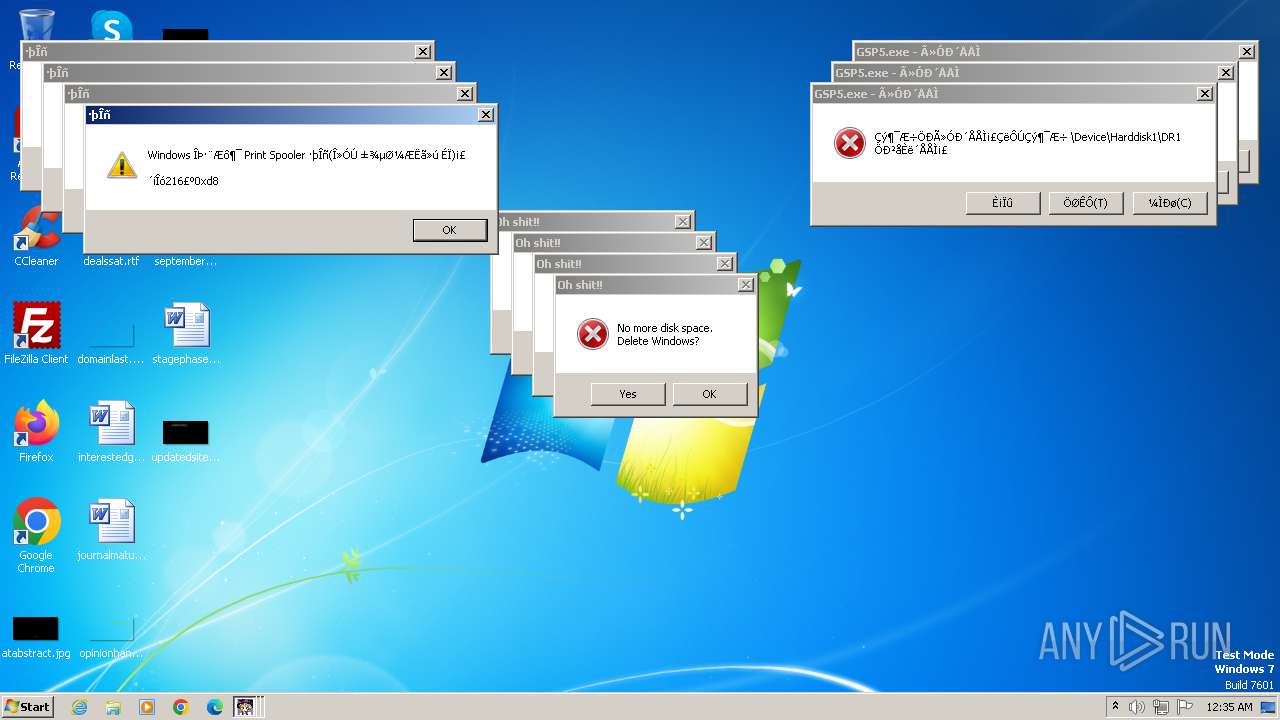This screenshot has height=720, width=1280.
Task: Close the front "Oh shit!!" dialog
Action: pyautogui.click(x=745, y=285)
